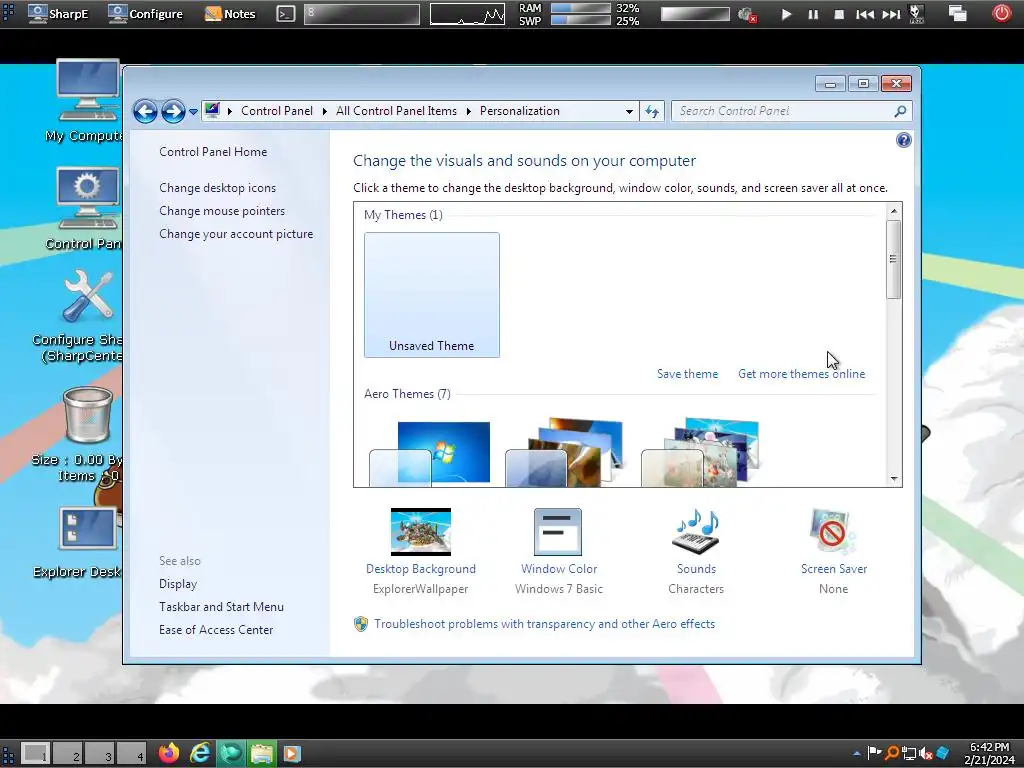The image size is (1024, 768).
Task: Open the My Computer desktop icon
Action: [88, 100]
